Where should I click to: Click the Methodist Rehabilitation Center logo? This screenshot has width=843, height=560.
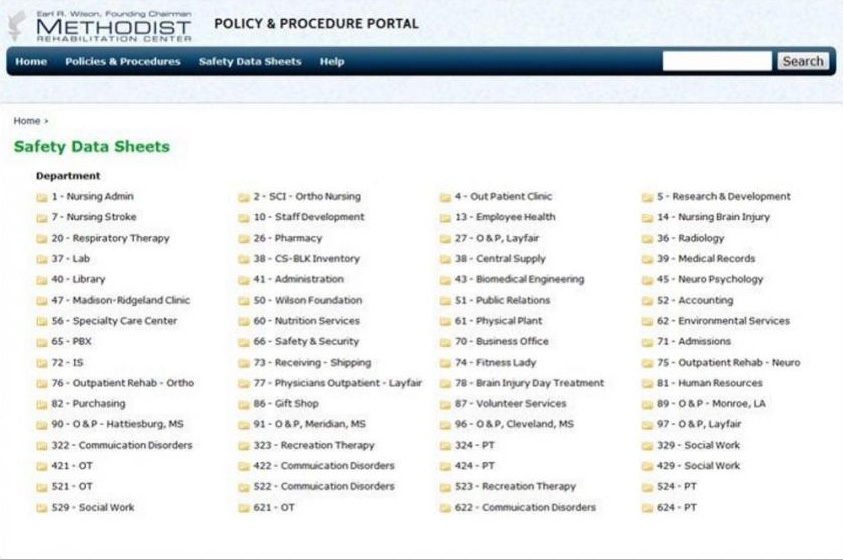click(101, 26)
